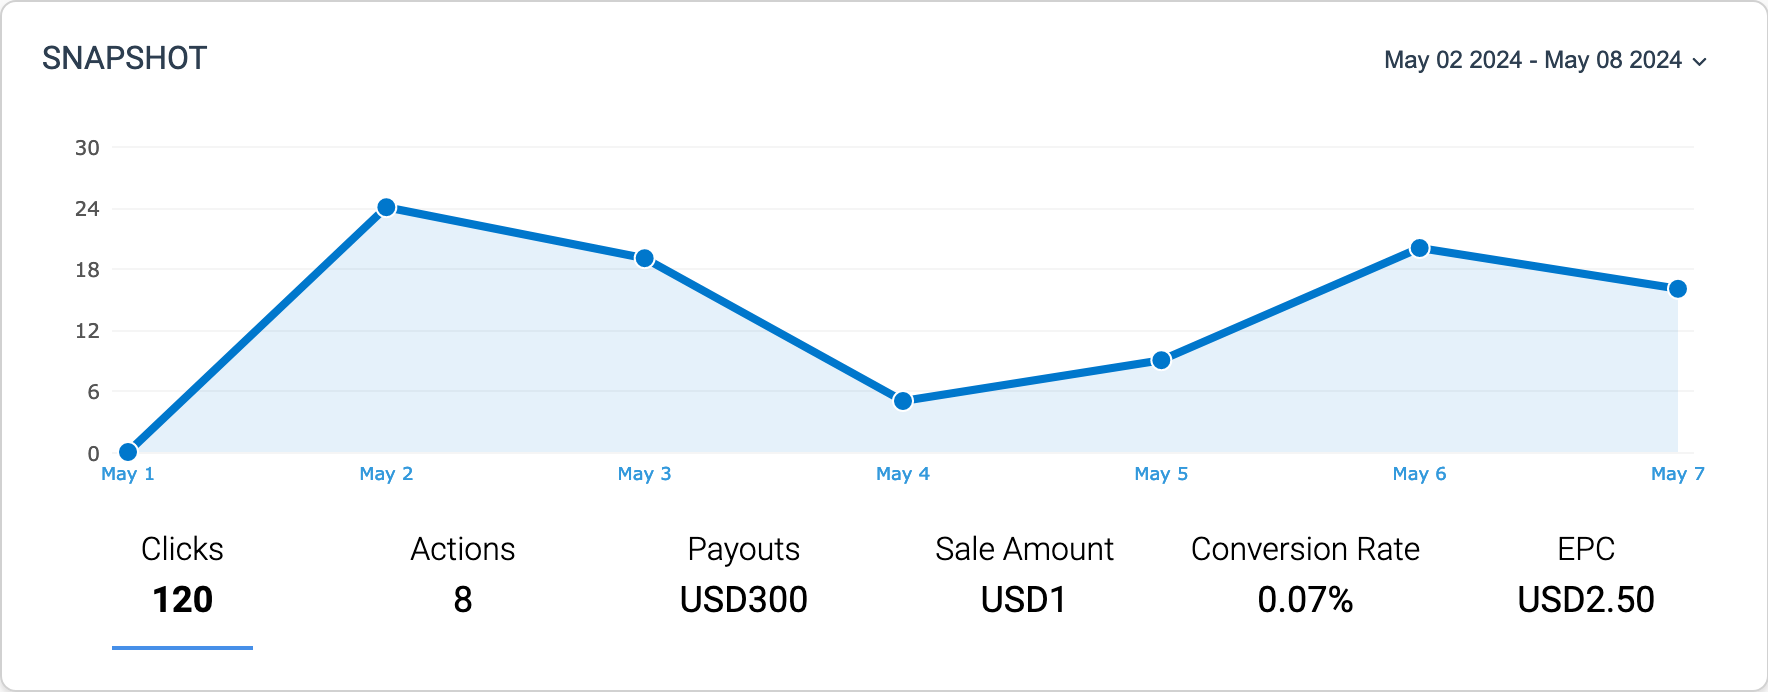Click the May 1 zero data point
The width and height of the screenshot is (1768, 692).
[x=127, y=452]
